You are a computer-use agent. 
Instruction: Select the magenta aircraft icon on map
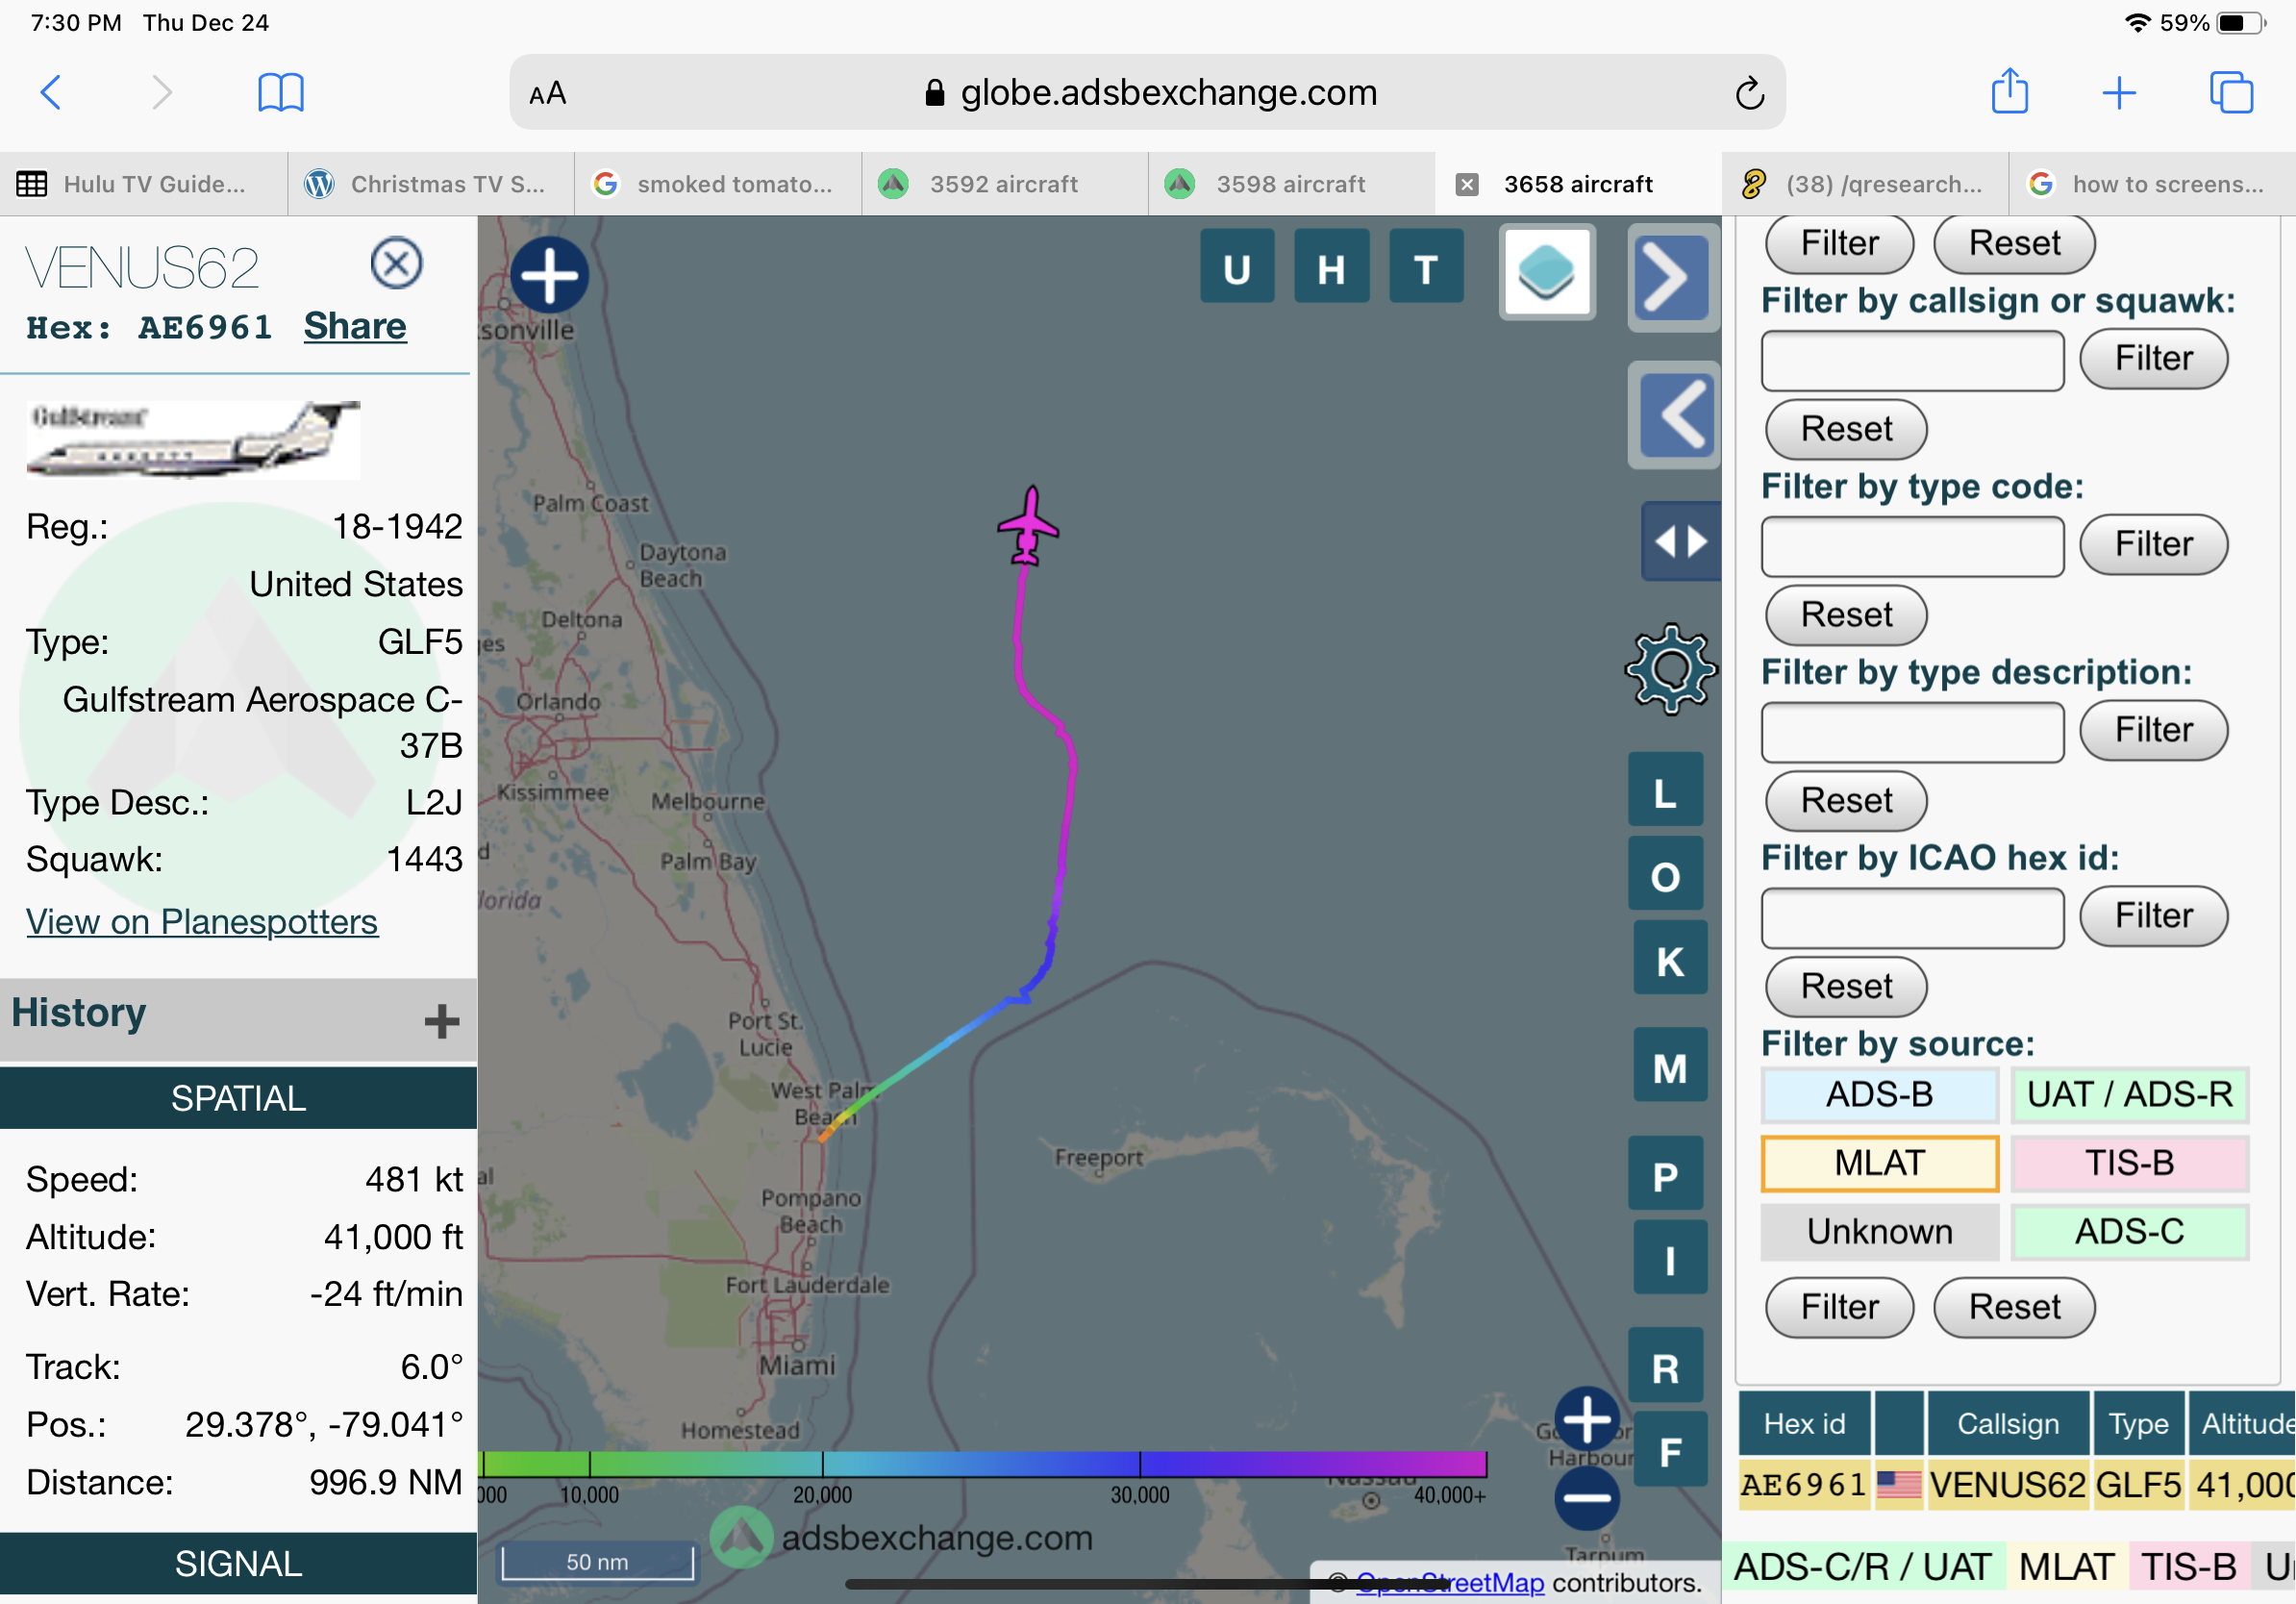(1028, 526)
